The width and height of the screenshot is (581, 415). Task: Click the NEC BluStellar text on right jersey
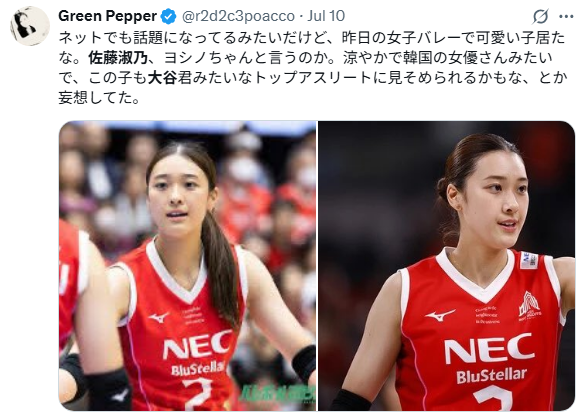coord(490,358)
